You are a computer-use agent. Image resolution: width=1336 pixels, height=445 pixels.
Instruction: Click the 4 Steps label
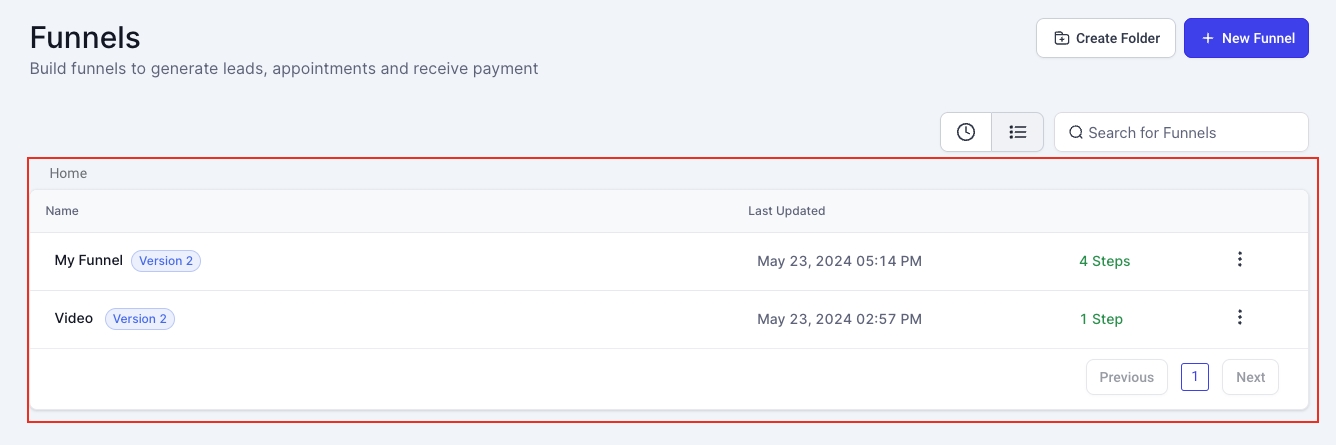point(1104,261)
